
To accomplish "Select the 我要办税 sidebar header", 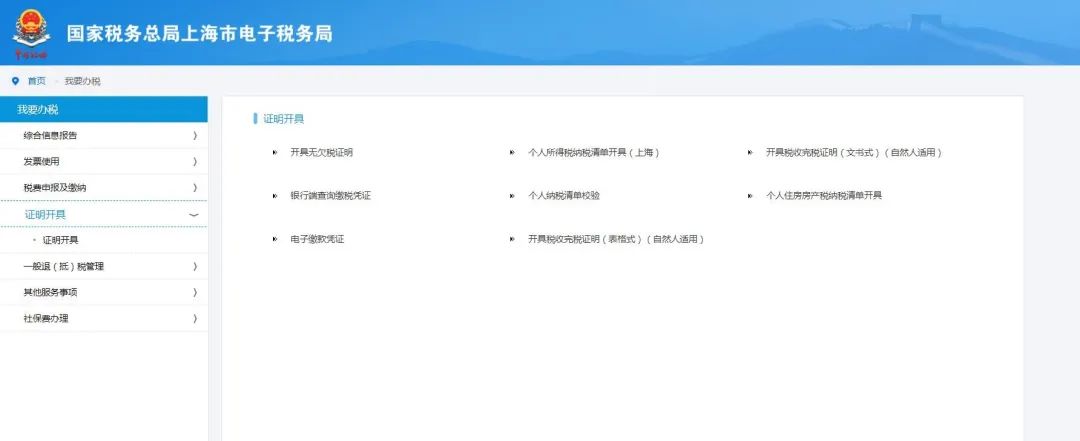I will click(103, 110).
